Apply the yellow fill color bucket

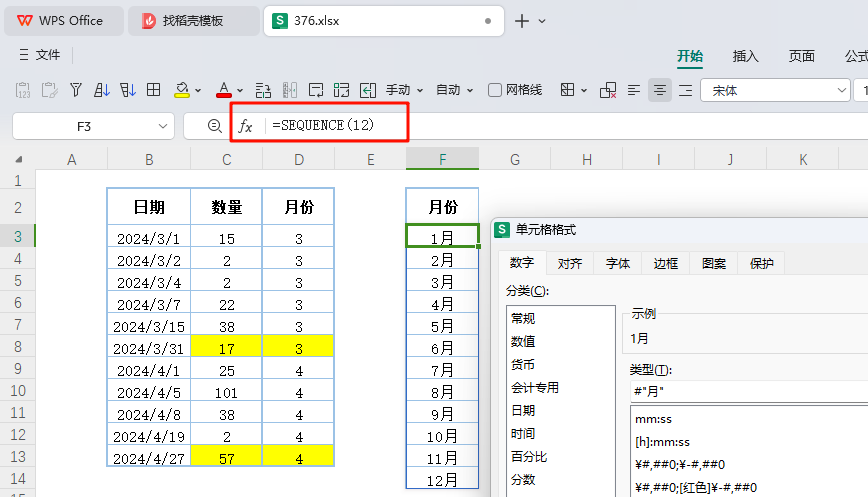coord(182,90)
